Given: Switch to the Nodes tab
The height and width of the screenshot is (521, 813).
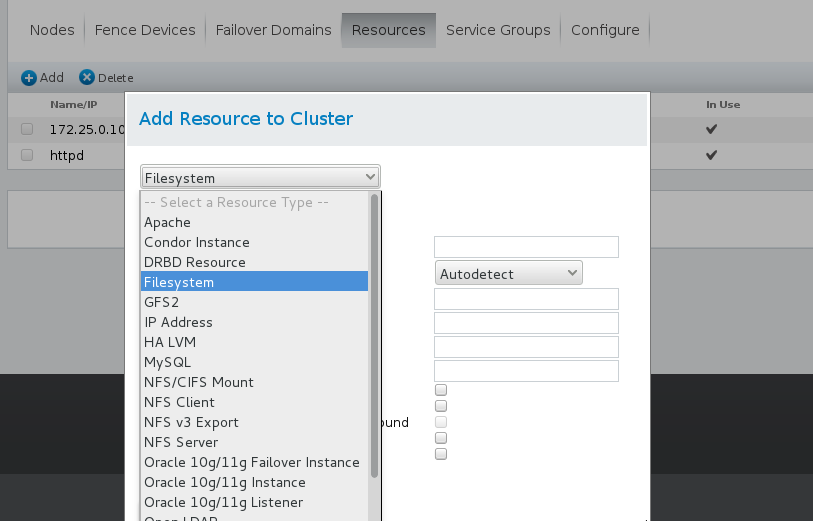Looking at the screenshot, I should point(52,30).
